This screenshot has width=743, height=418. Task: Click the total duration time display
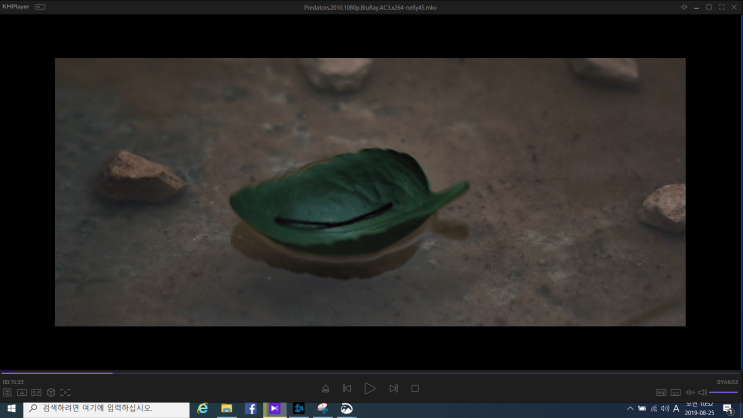click(727, 382)
